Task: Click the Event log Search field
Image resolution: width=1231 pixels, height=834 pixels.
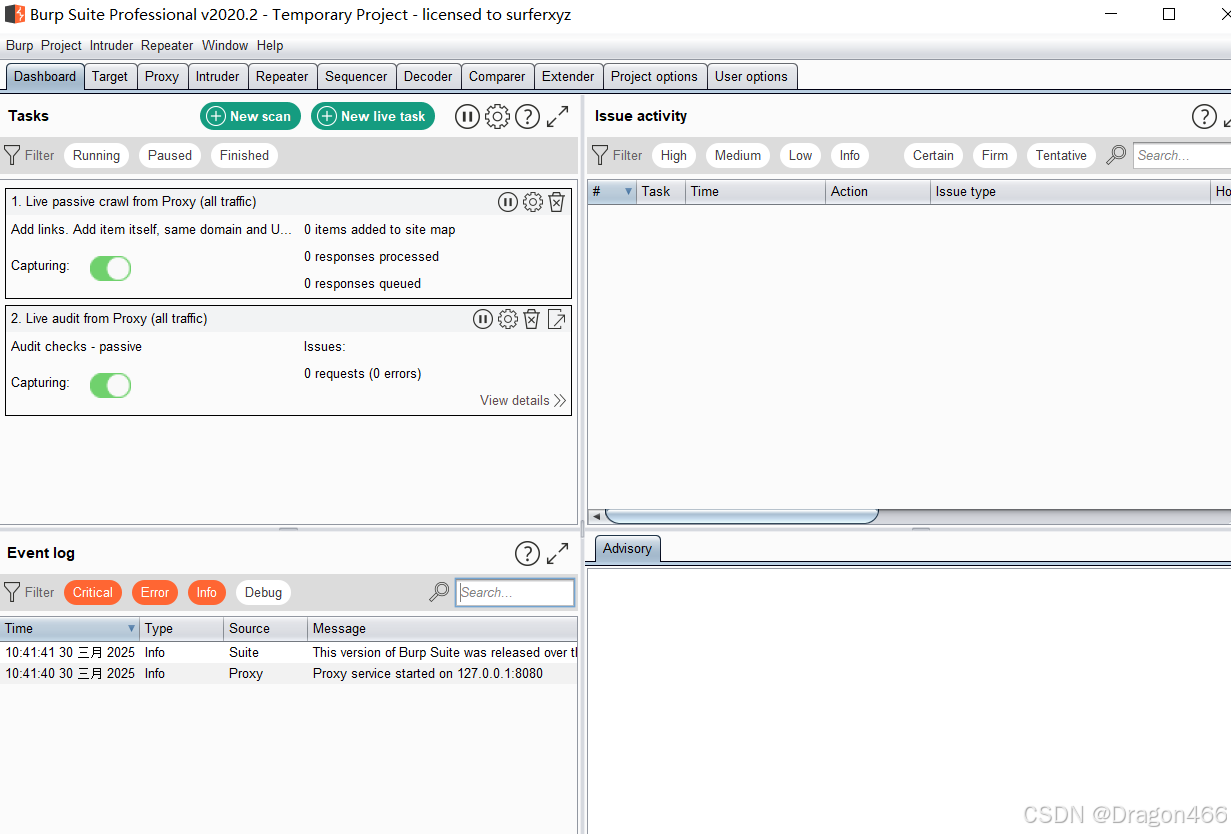Action: 515,592
